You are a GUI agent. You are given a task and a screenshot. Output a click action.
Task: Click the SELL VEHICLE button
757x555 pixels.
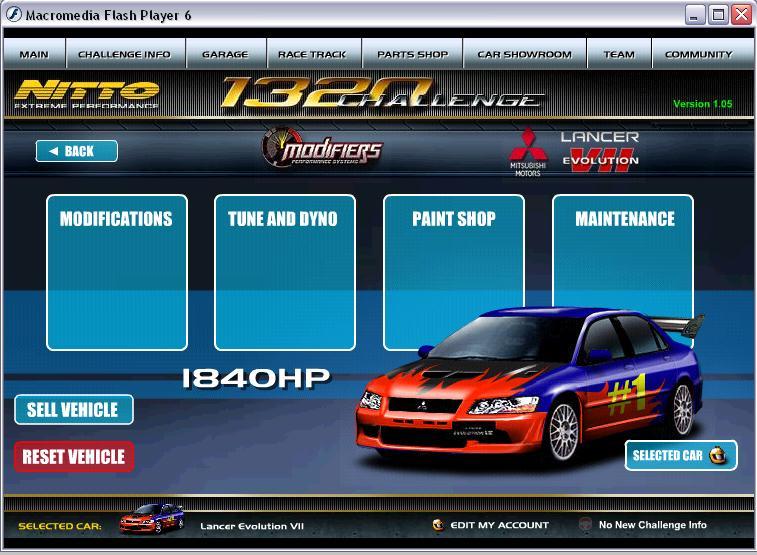tap(74, 410)
